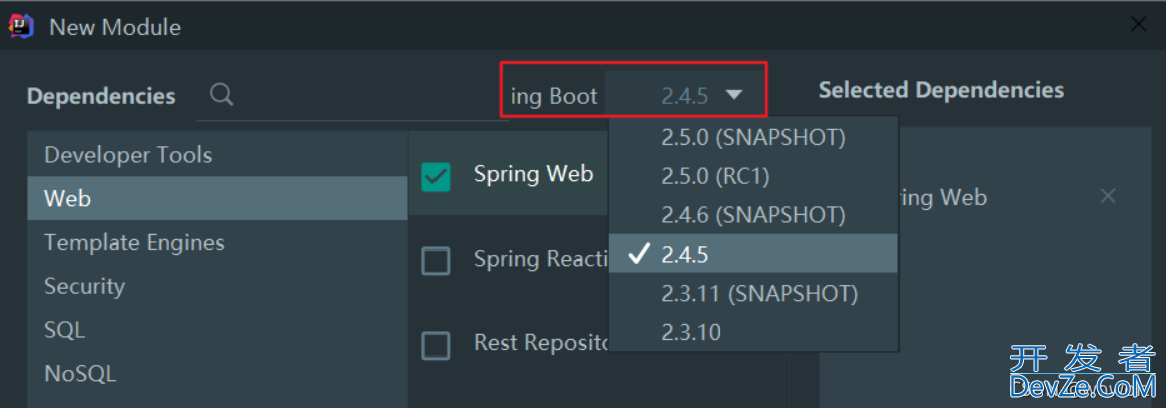Select the NoSQL category

[x=217, y=373]
